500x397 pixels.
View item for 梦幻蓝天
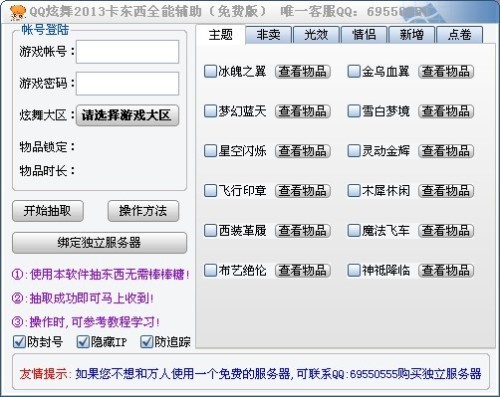303,111
